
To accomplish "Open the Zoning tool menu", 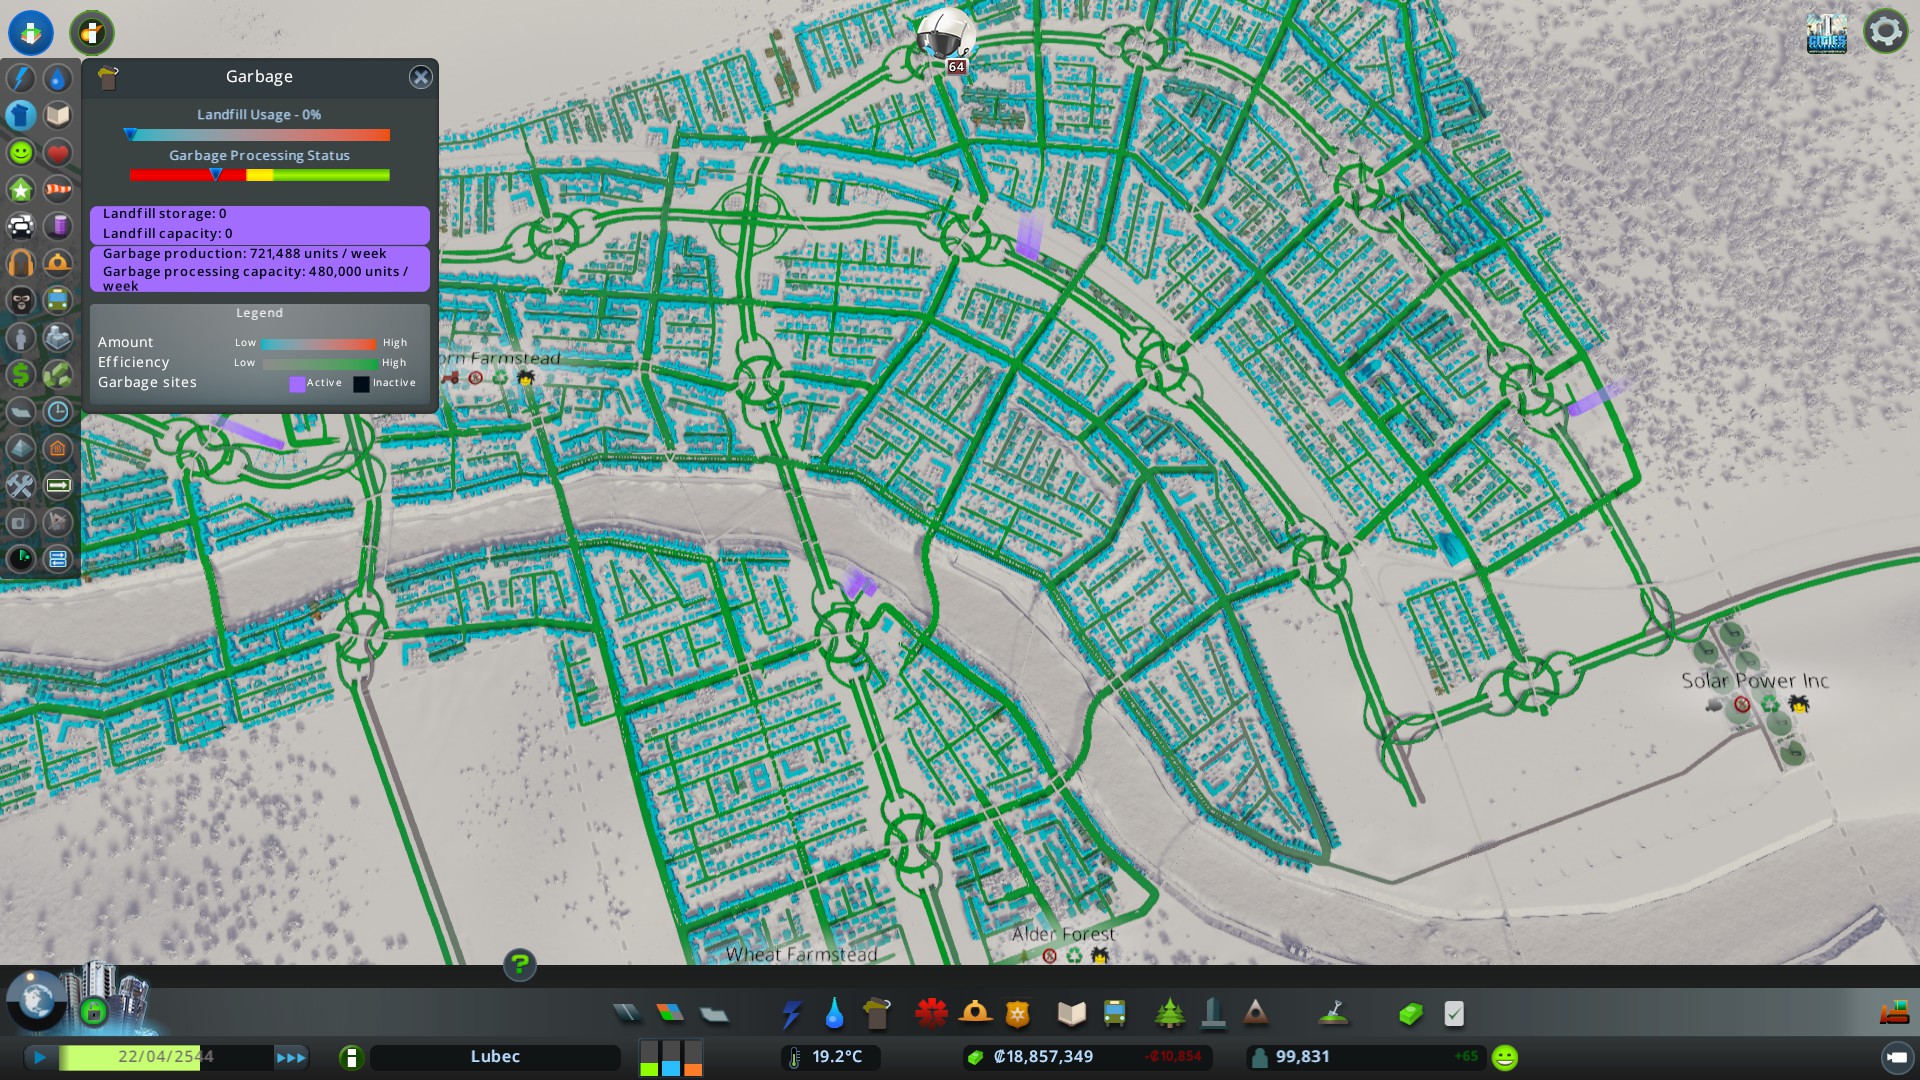I will click(x=670, y=1014).
